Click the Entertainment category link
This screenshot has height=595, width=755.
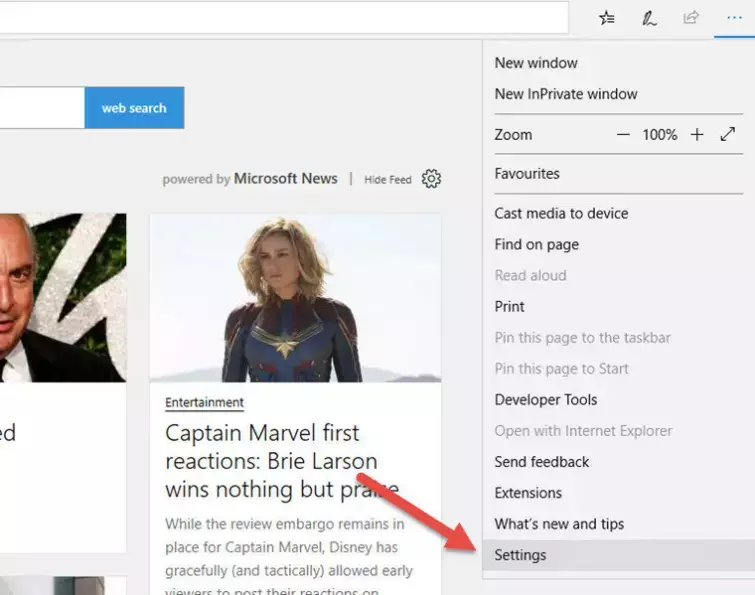coord(205,402)
